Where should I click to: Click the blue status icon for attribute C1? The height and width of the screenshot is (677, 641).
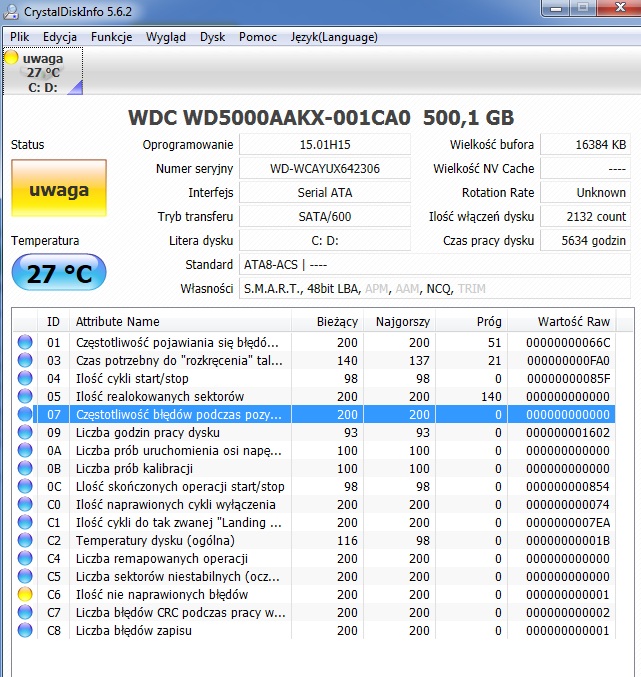coord(25,522)
